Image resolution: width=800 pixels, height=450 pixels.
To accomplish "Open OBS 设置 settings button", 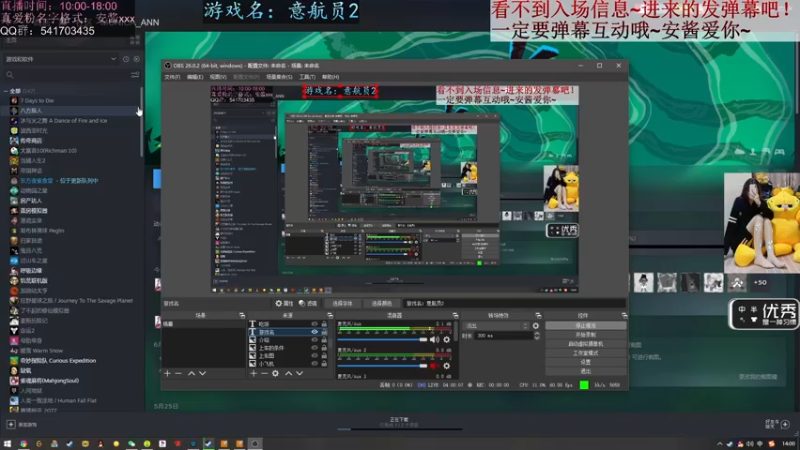I will tap(586, 362).
